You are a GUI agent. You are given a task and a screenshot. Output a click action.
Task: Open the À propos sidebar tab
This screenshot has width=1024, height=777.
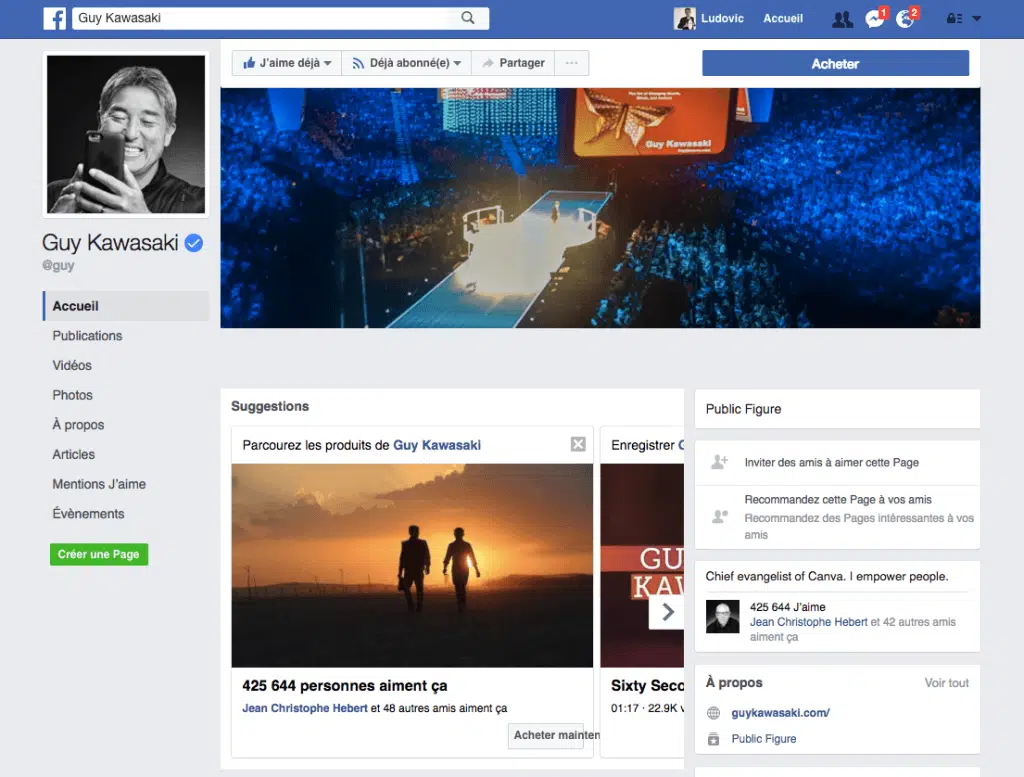click(78, 424)
